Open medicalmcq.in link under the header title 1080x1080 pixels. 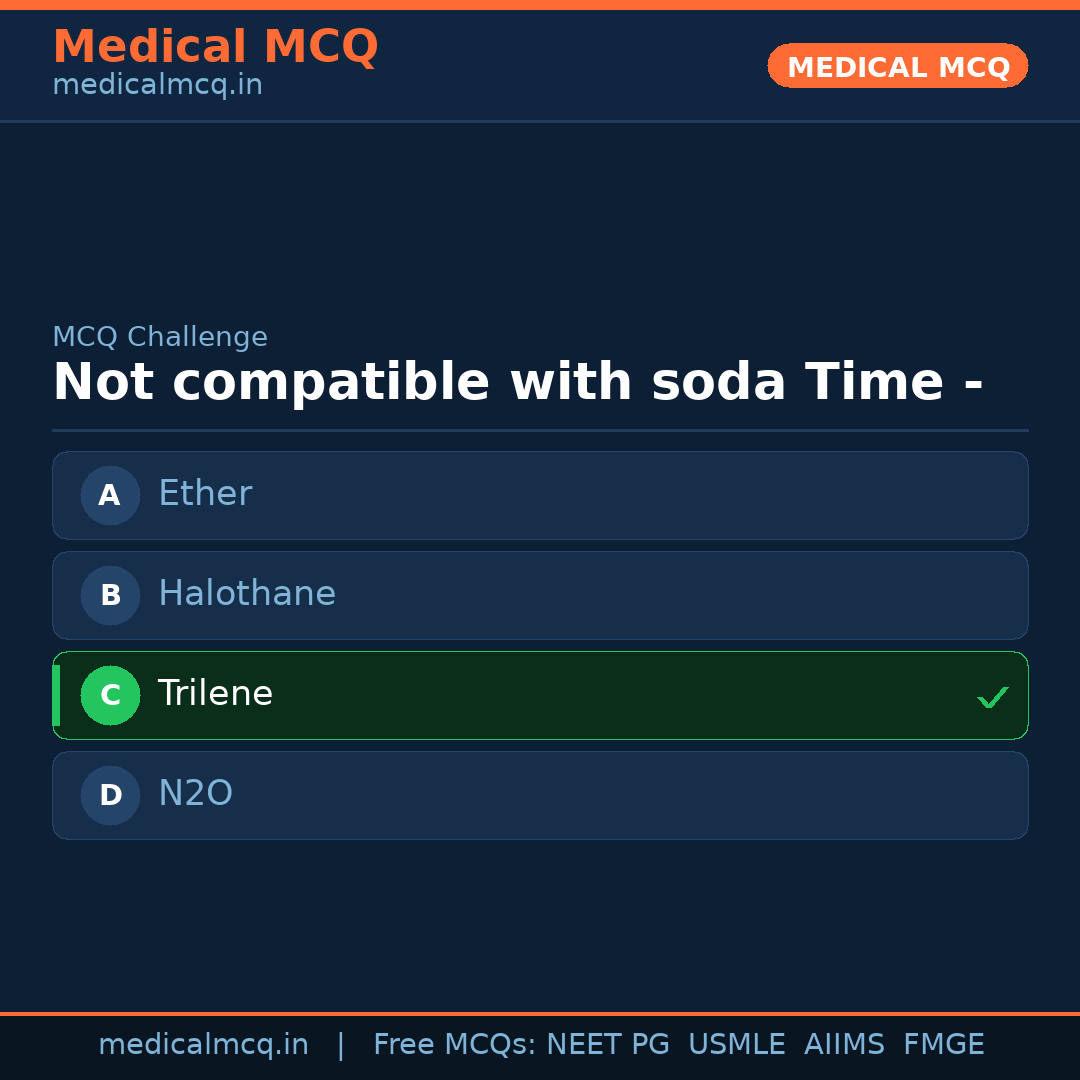[x=157, y=85]
